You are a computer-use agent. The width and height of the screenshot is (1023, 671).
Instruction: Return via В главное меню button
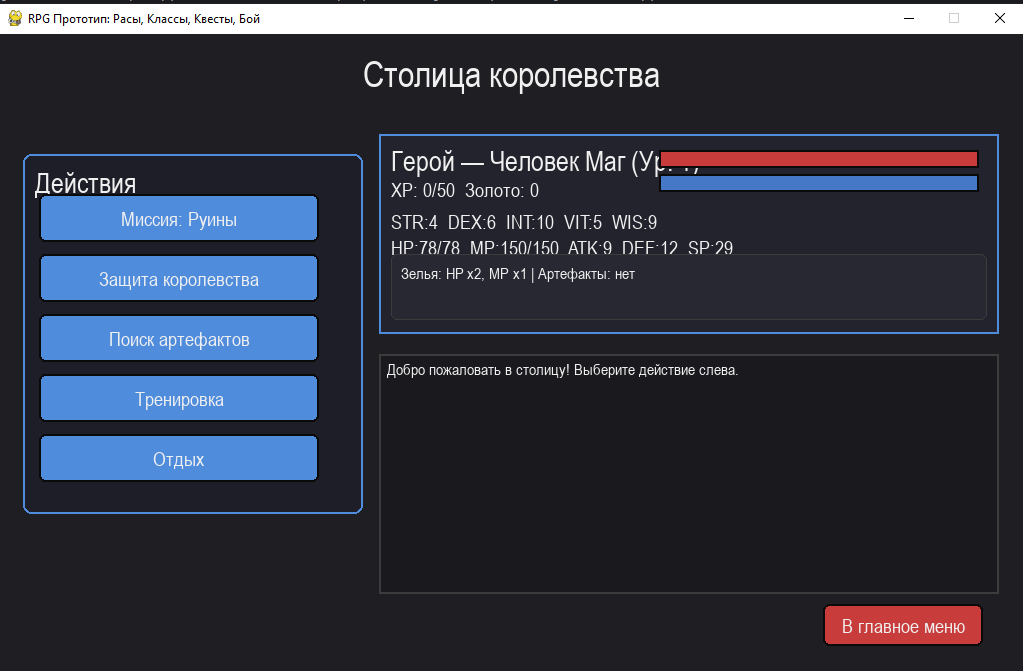point(902,625)
